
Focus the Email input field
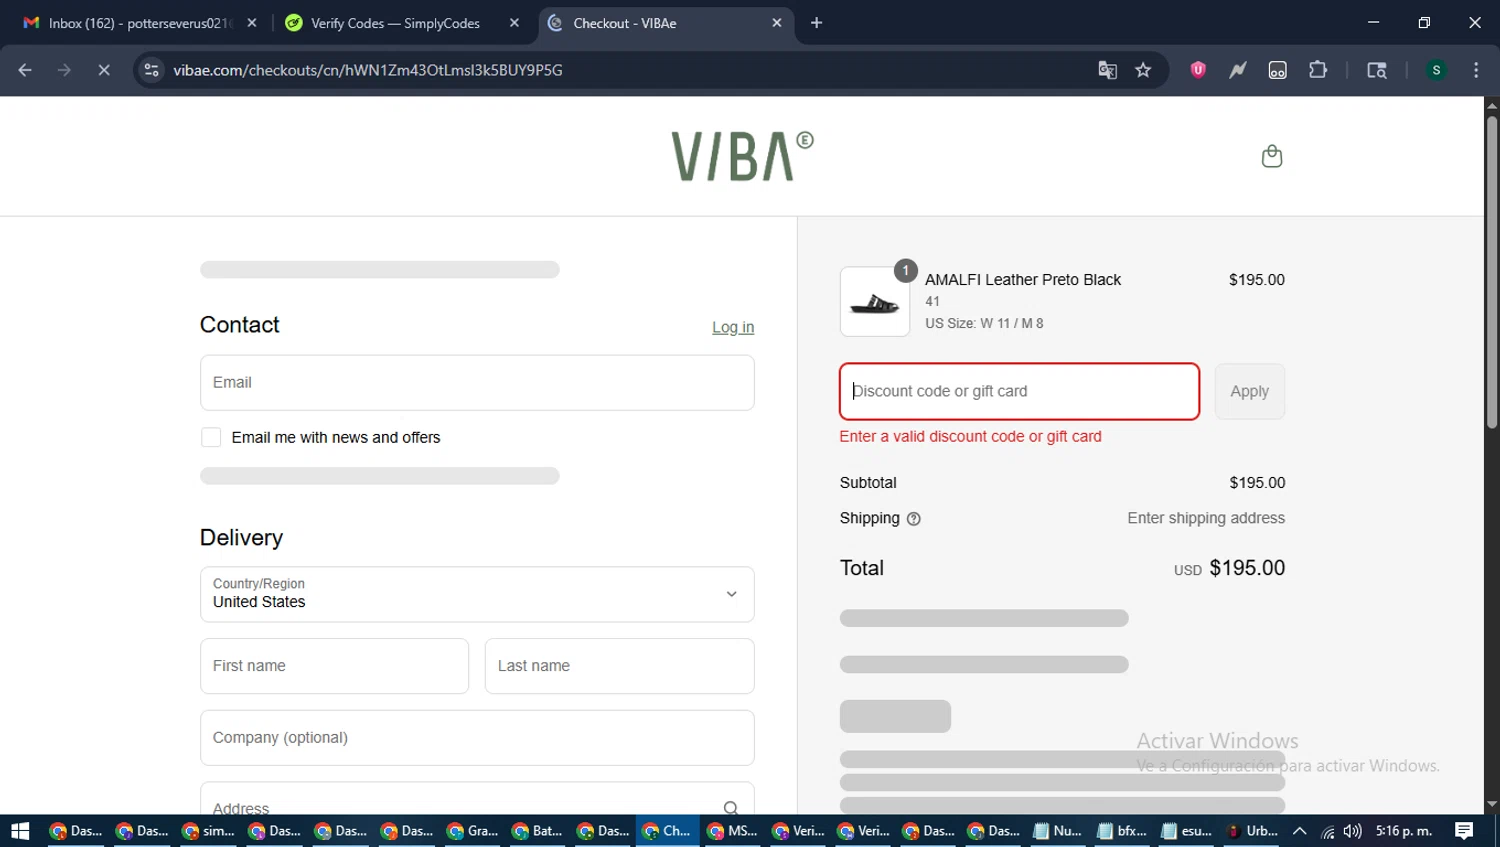[477, 382]
